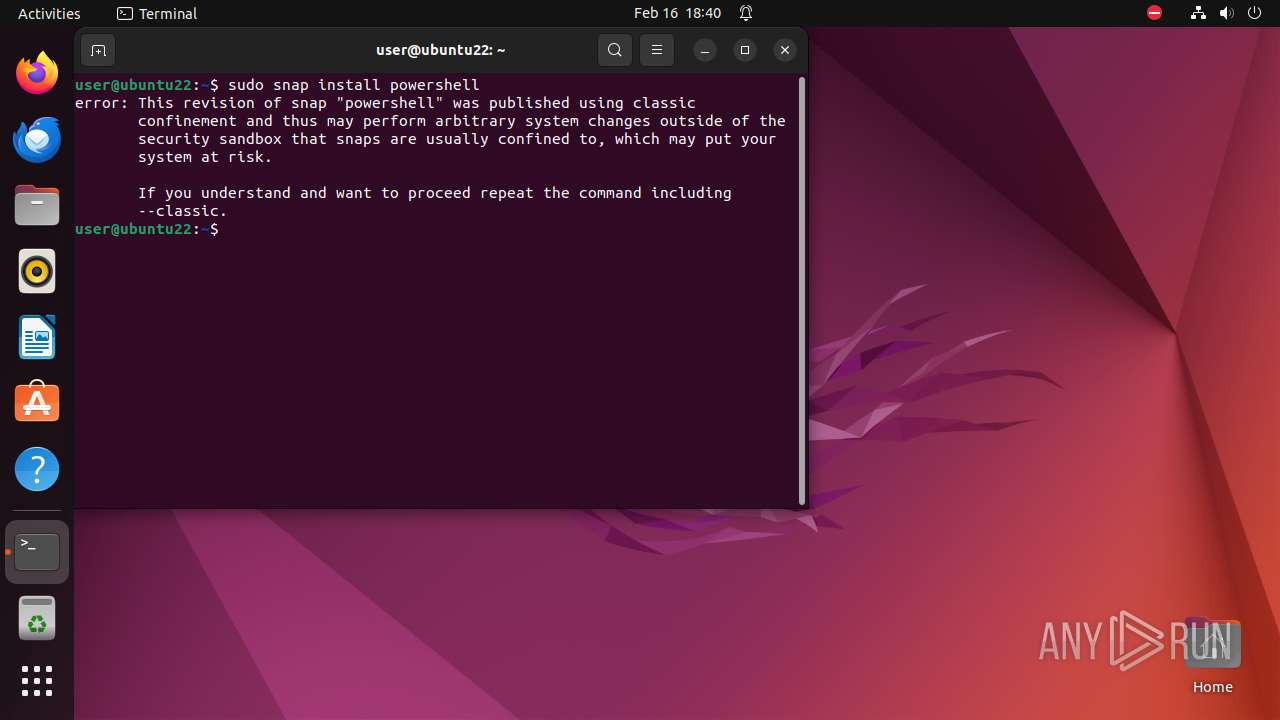1280x720 pixels.
Task: Click the terminal vertical scrollbar
Action: pyautogui.click(x=802, y=290)
